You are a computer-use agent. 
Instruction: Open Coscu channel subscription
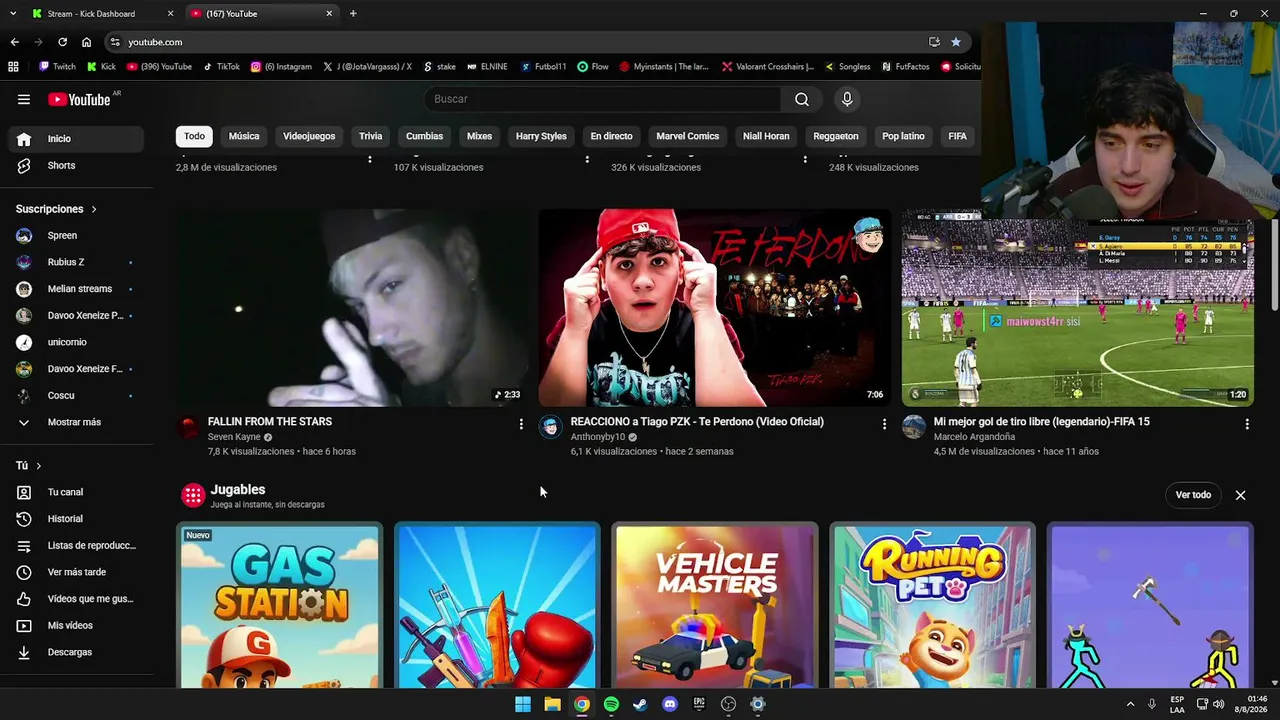[76, 396]
